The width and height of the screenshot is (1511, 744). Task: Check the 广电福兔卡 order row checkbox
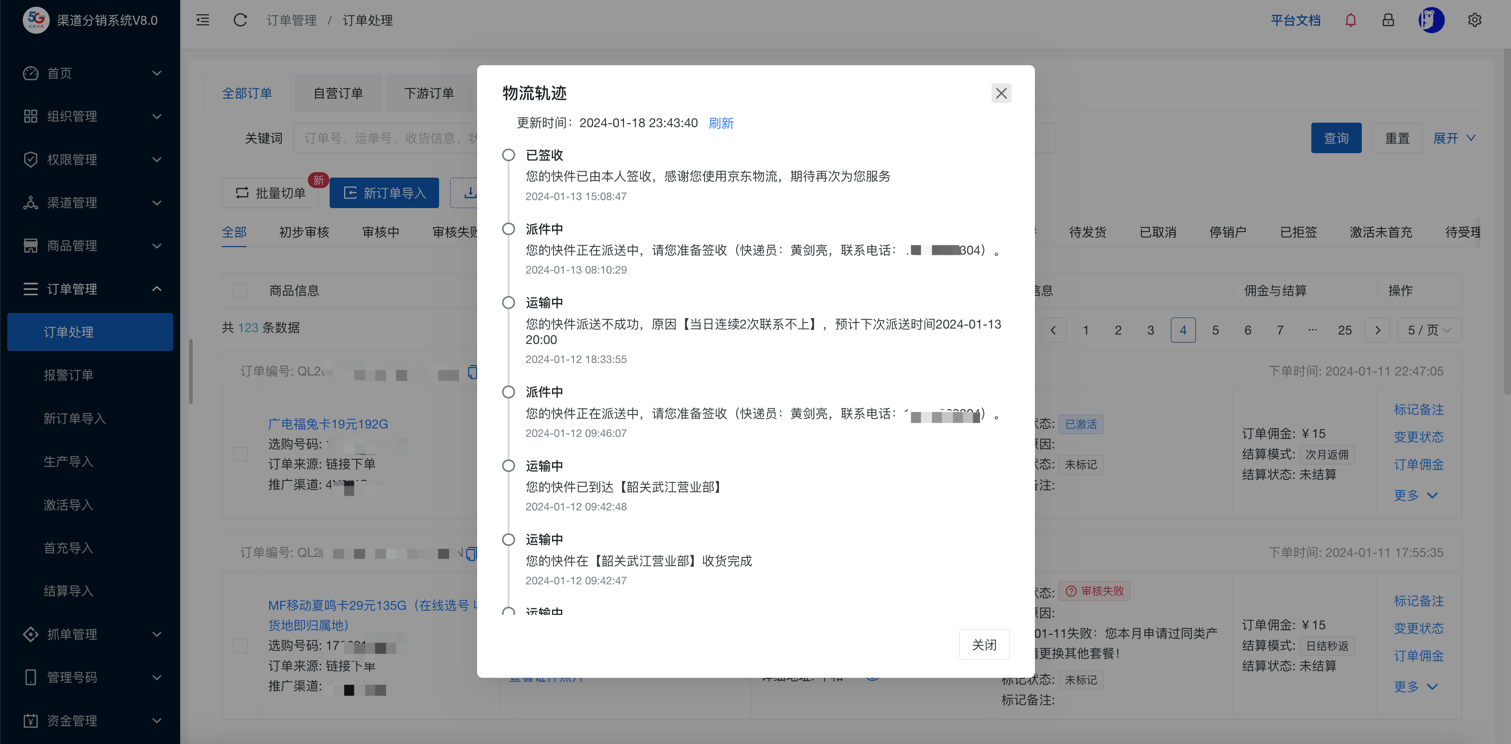coord(240,454)
